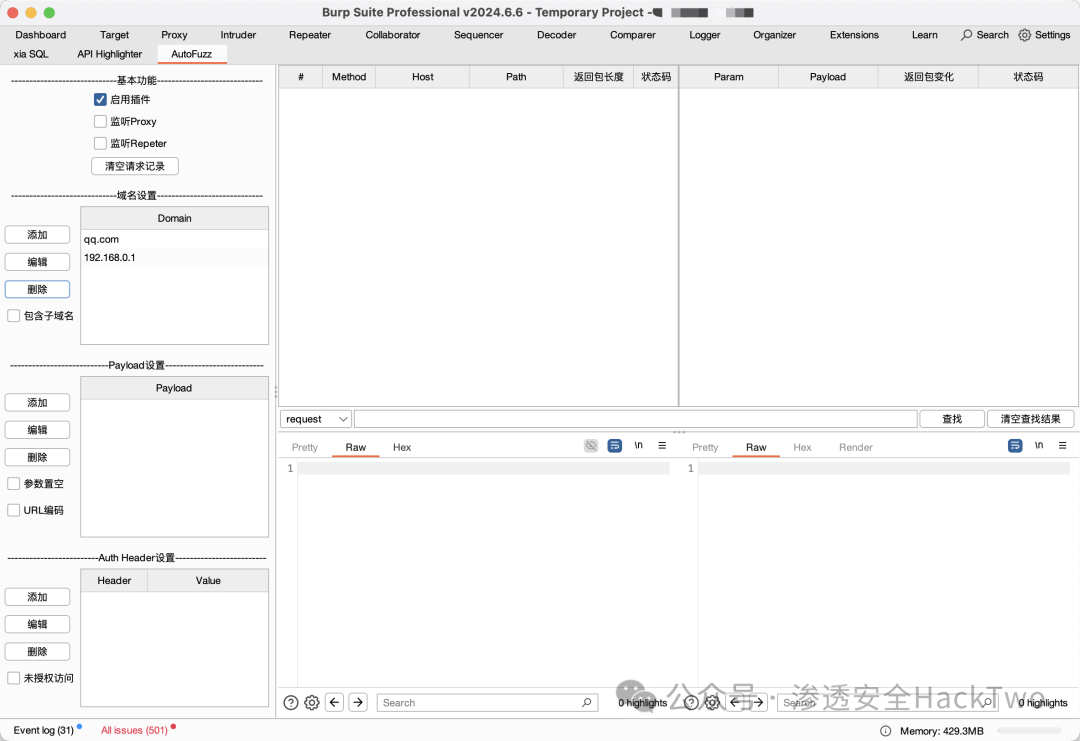Open request editor hamburger menu
This screenshot has width=1080, height=741.
662,446
